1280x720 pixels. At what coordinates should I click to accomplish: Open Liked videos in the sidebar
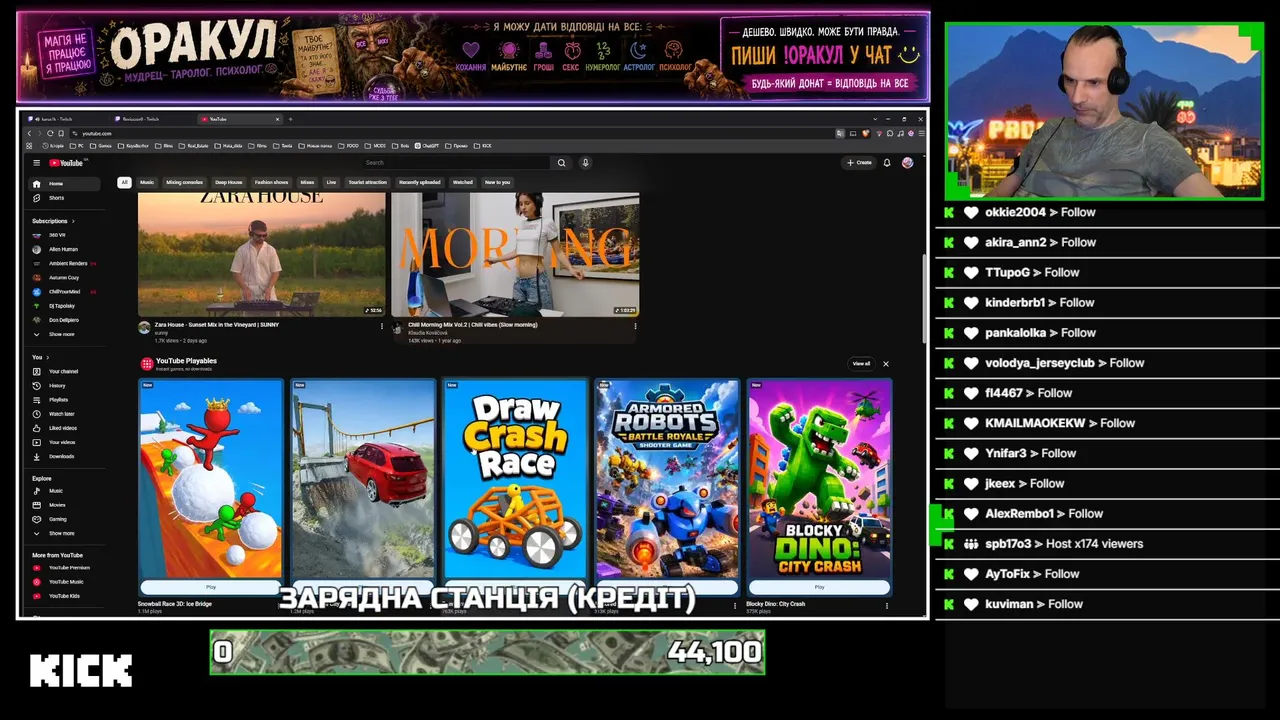pos(66,428)
